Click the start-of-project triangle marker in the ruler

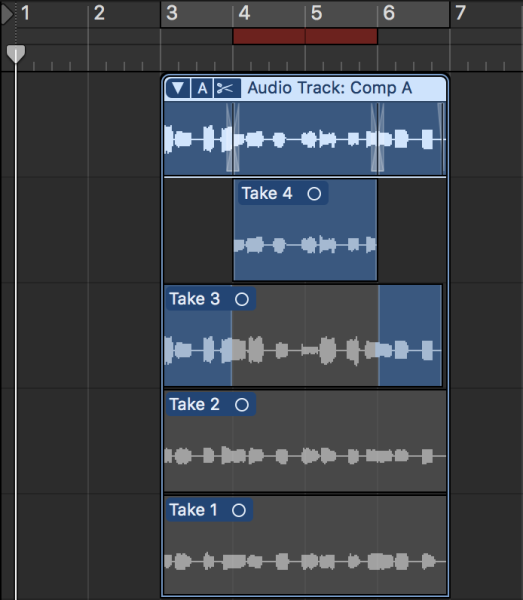[7, 15]
